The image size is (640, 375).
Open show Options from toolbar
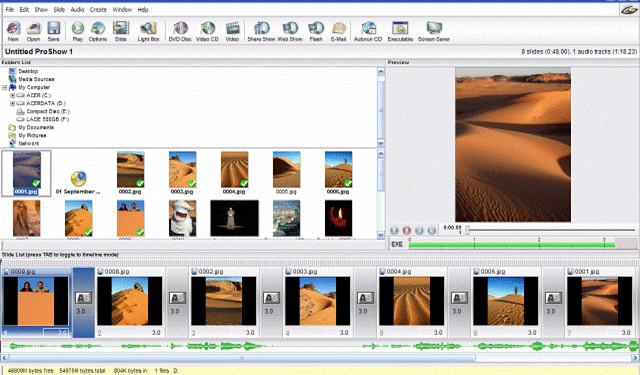(x=98, y=31)
